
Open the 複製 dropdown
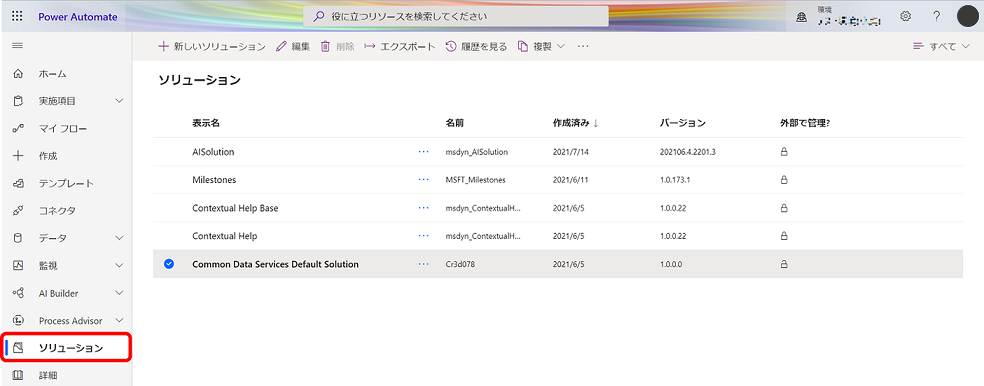coord(542,46)
